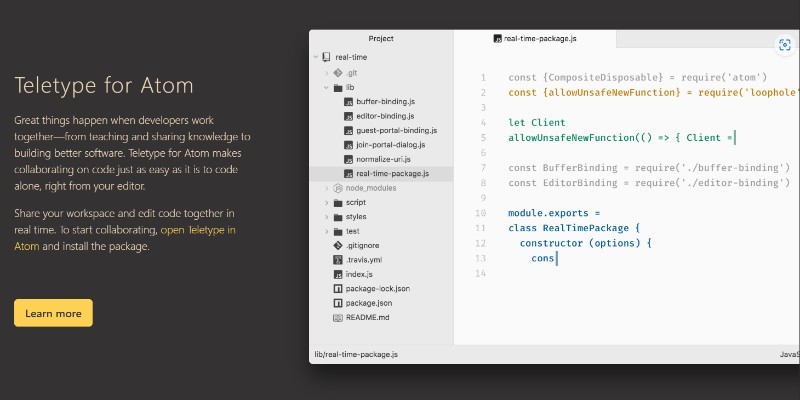Click the JS icon beside join-portal-dialog.js
This screenshot has height=400, width=800.
[x=348, y=145]
